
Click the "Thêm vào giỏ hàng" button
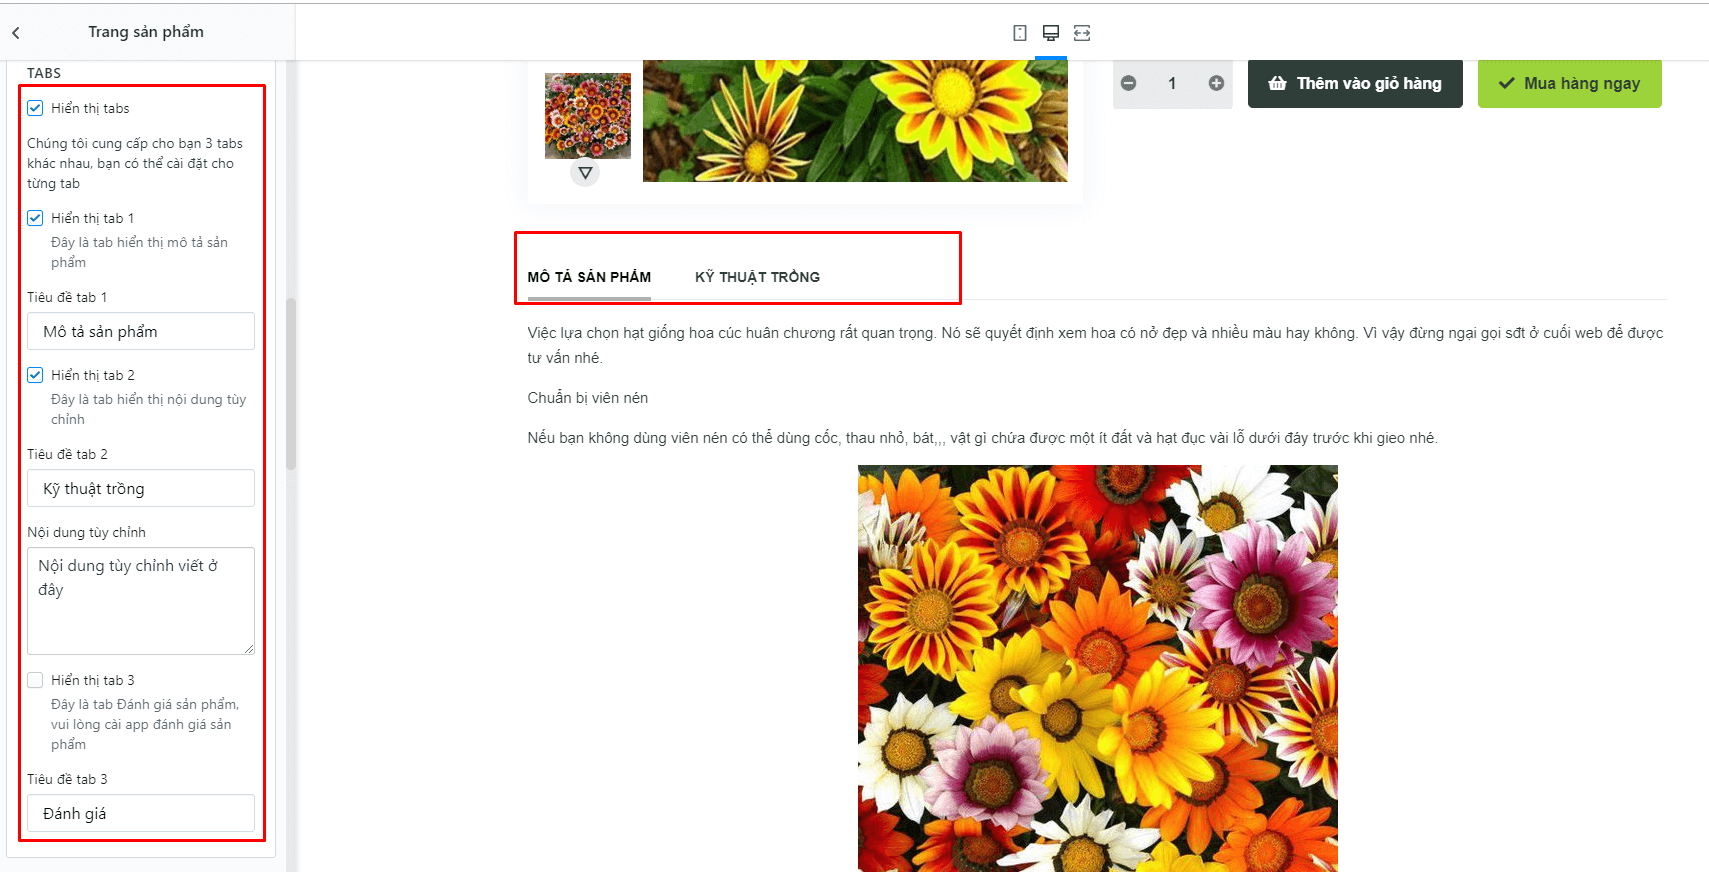(1355, 83)
